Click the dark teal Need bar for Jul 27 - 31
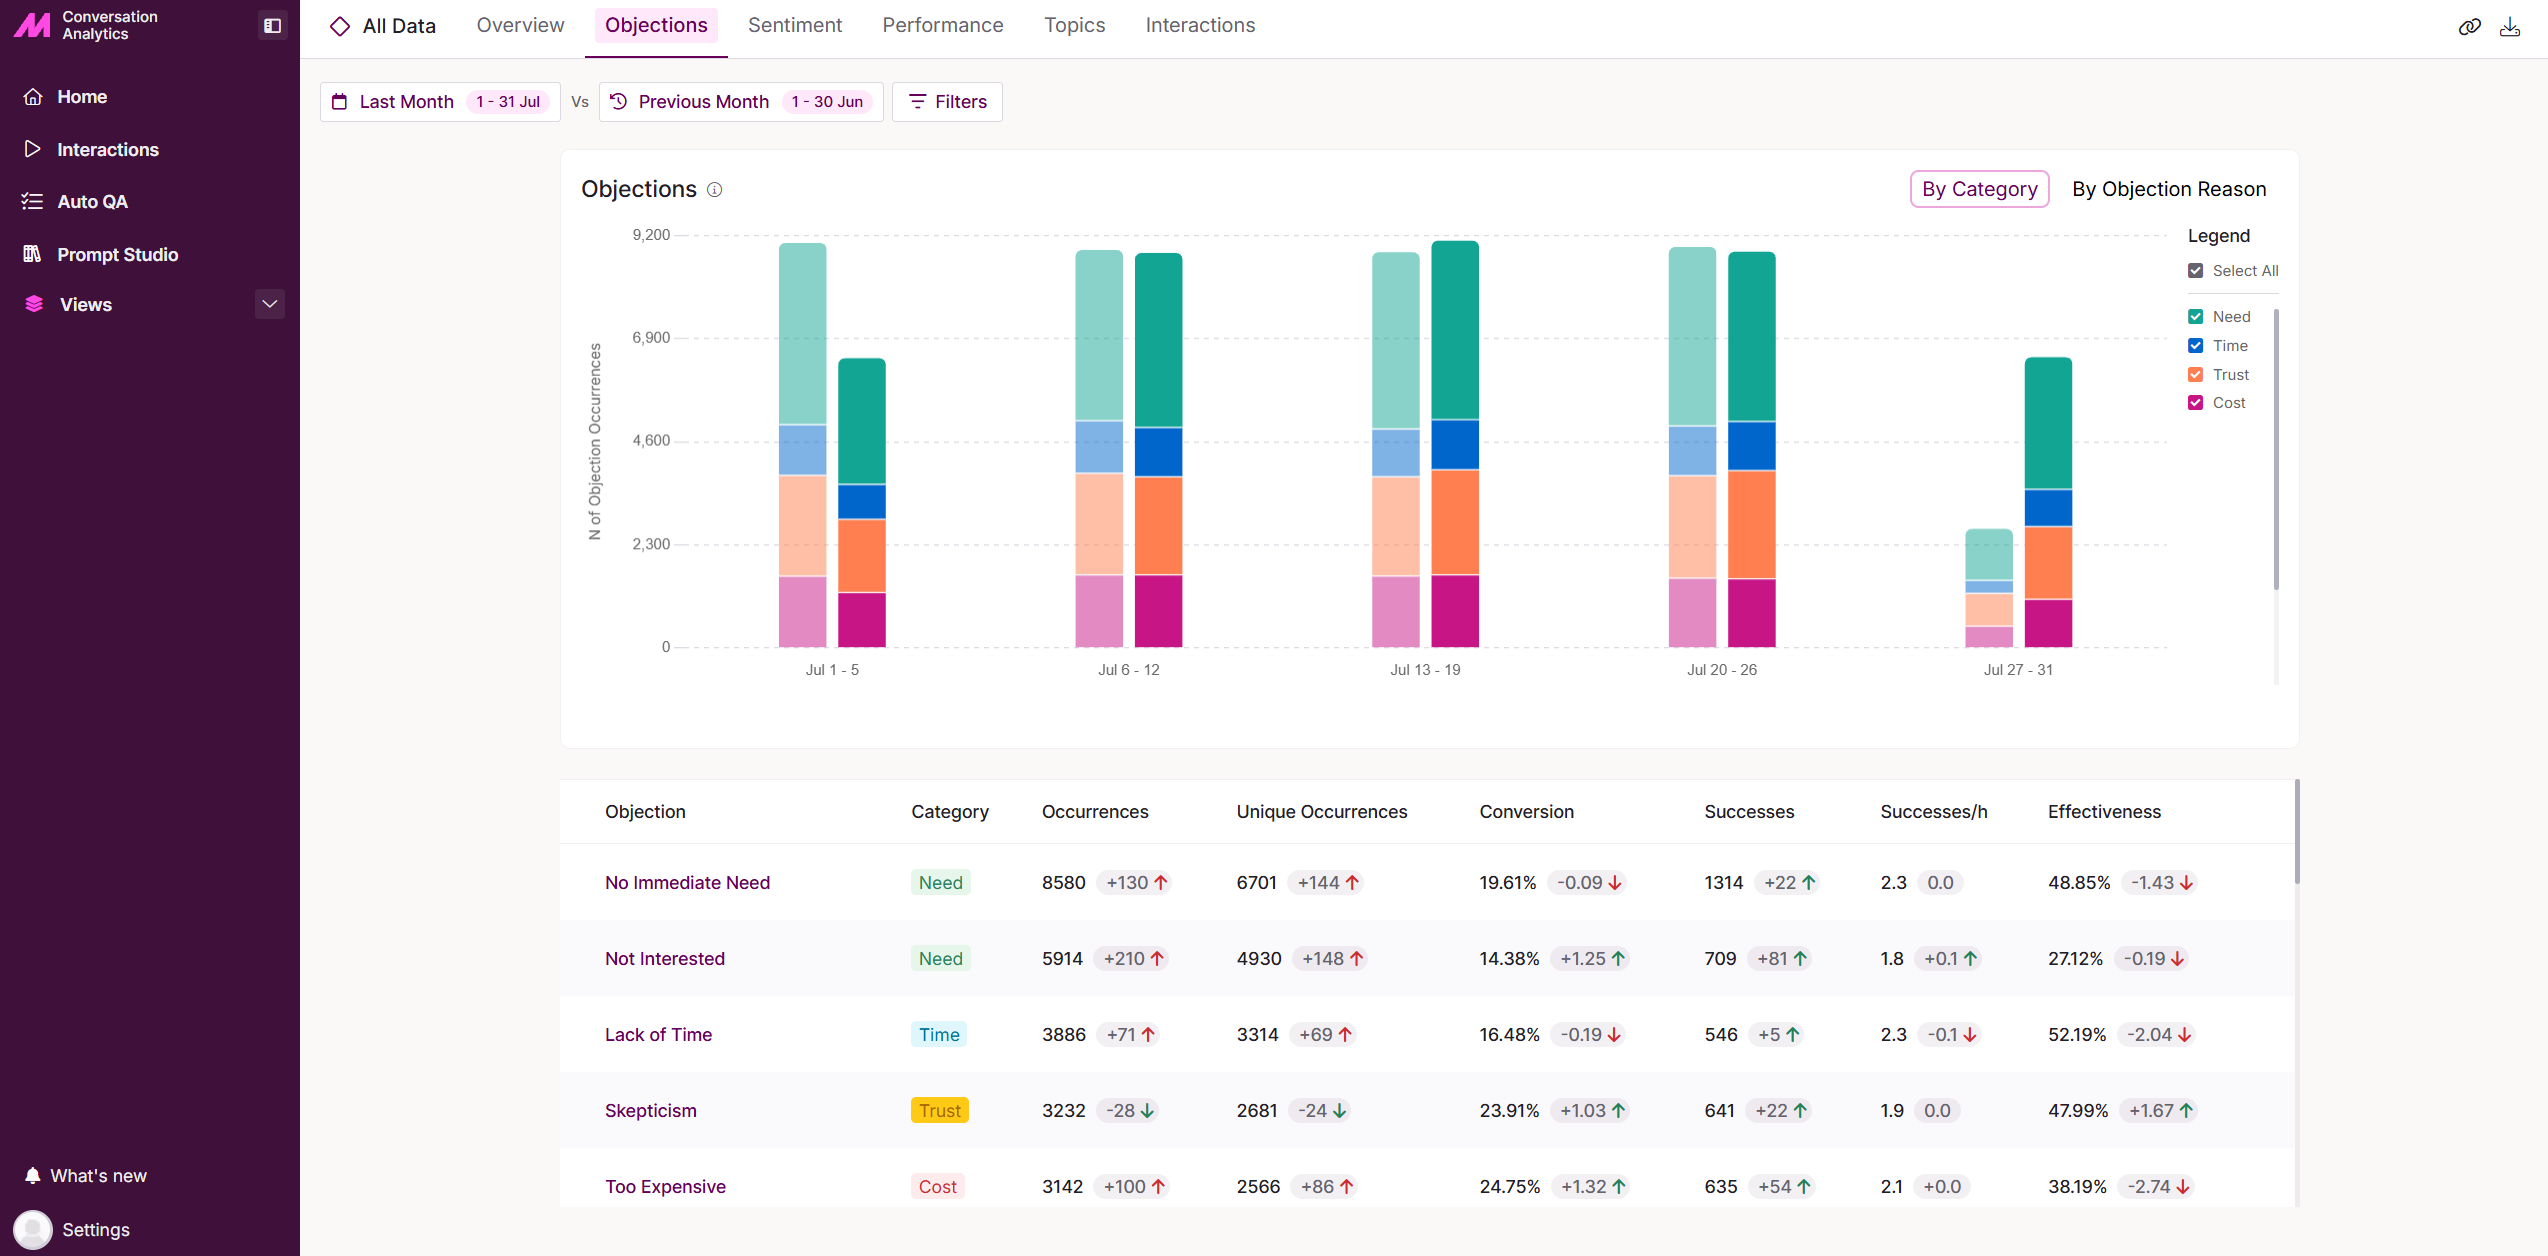The image size is (2548, 1256). tap(2048, 423)
